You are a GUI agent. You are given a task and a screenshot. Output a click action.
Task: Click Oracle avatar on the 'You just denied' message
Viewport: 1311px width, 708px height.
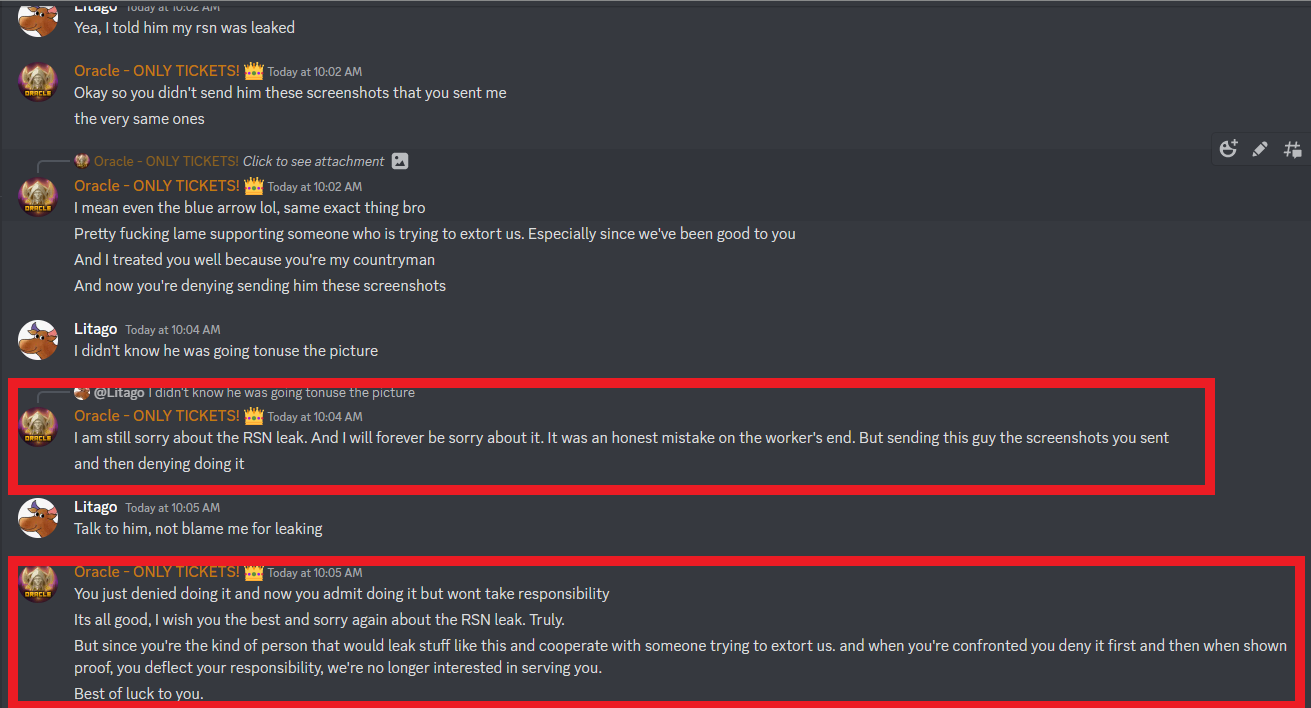38,582
